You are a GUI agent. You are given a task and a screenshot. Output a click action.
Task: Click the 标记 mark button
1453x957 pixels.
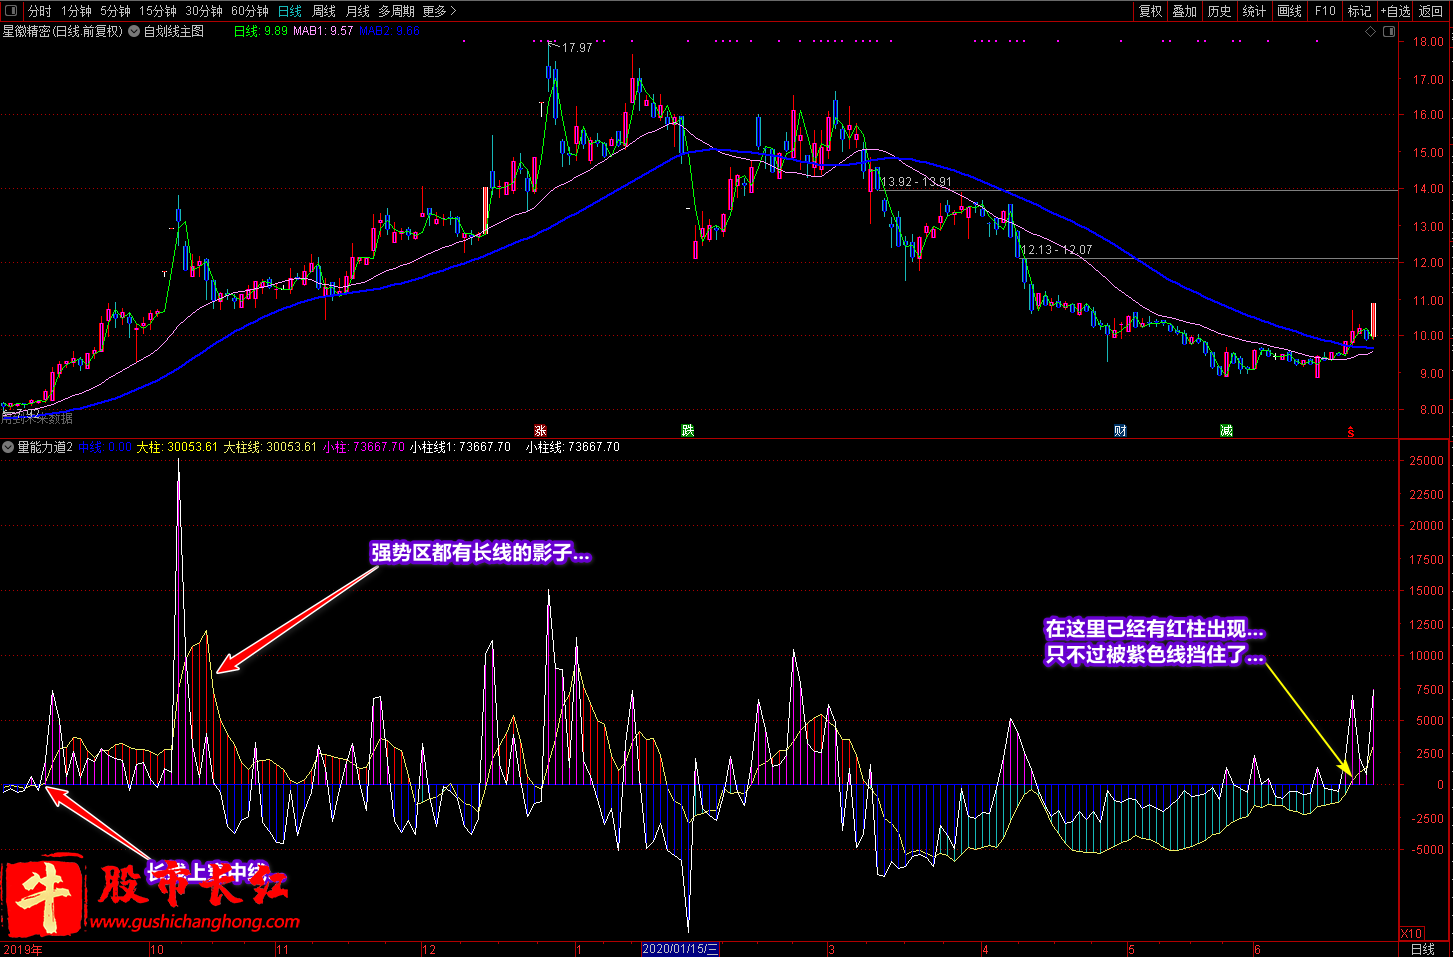1360,11
